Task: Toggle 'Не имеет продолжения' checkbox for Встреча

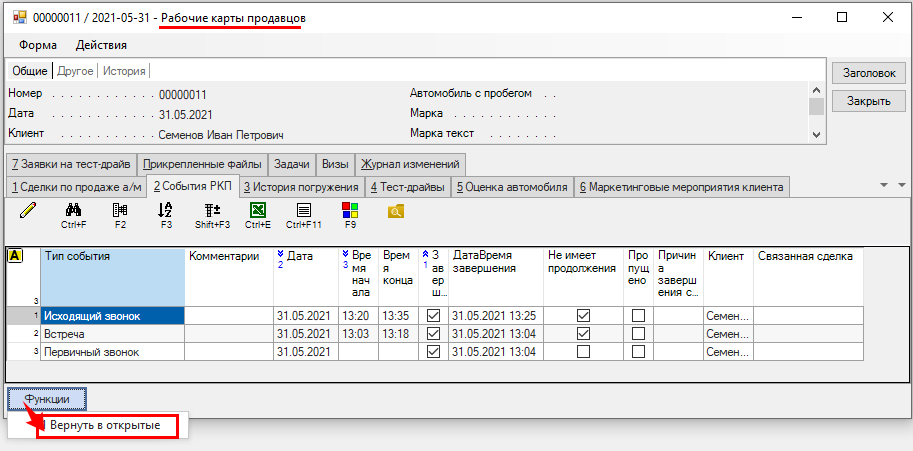Action: coord(584,334)
